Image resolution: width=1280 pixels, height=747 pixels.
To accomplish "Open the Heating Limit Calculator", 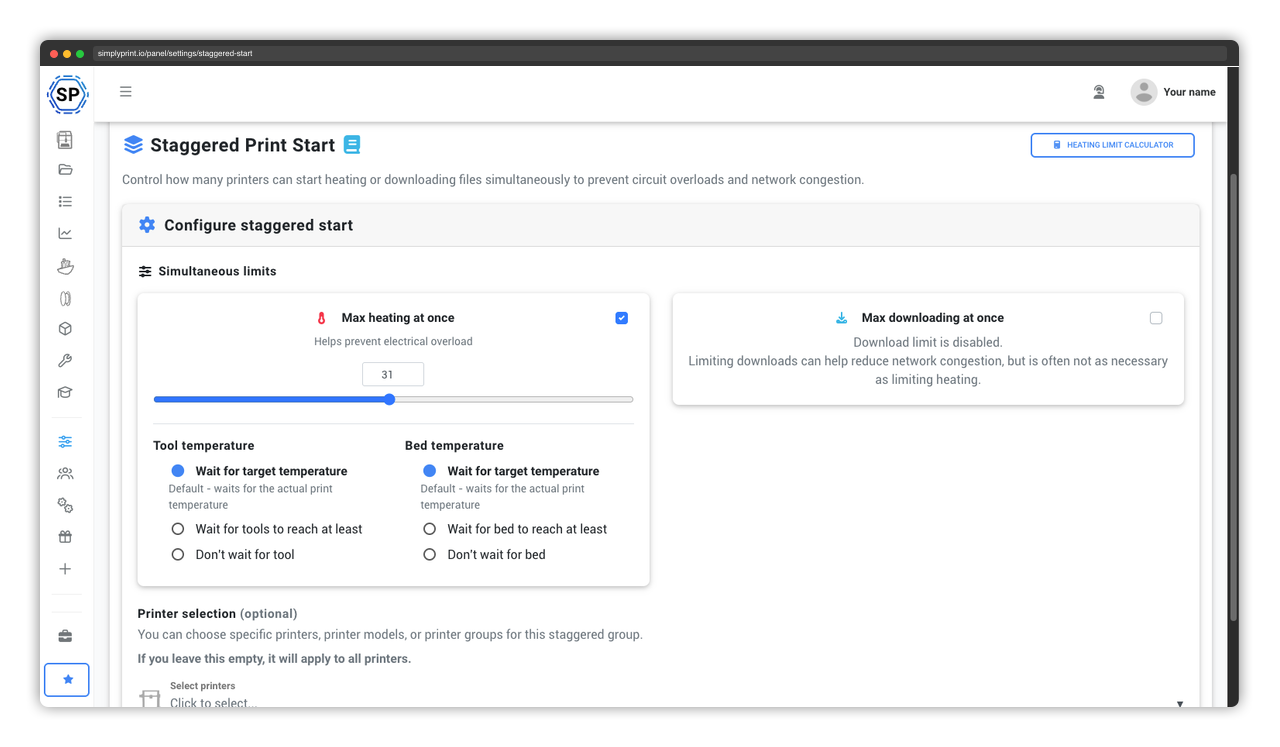I will pos(1113,145).
